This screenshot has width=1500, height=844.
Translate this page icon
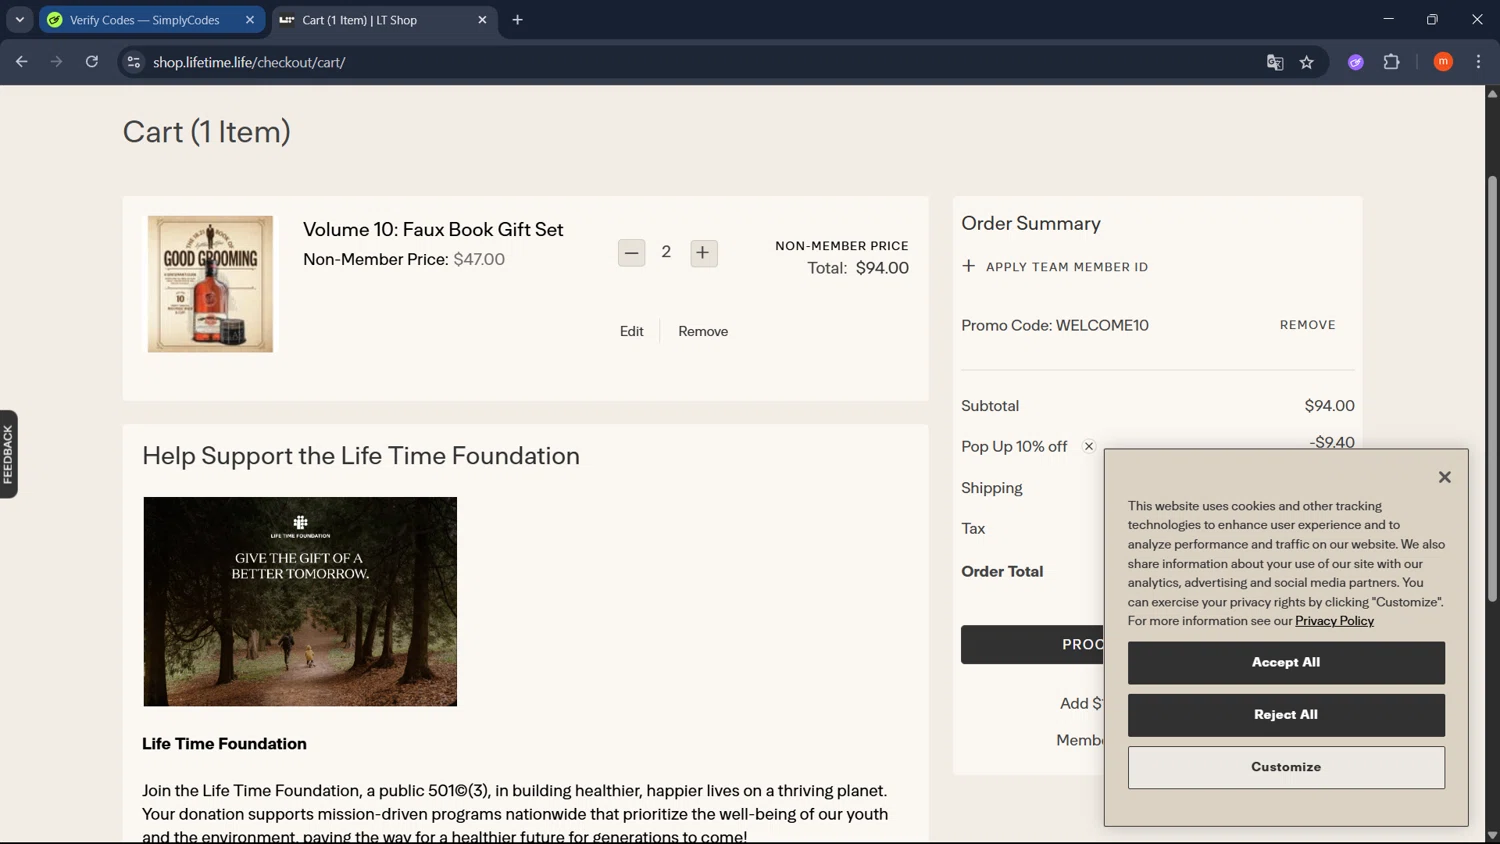pyautogui.click(x=1275, y=62)
